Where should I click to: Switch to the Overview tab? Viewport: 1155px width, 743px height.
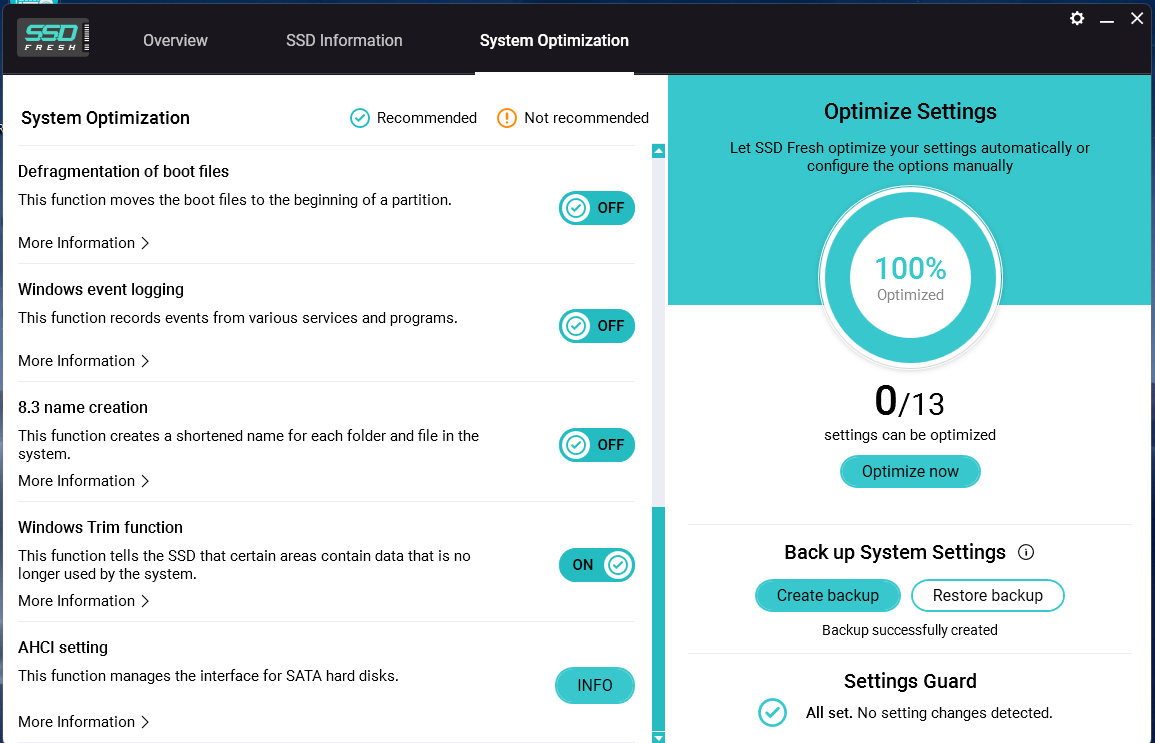point(175,41)
